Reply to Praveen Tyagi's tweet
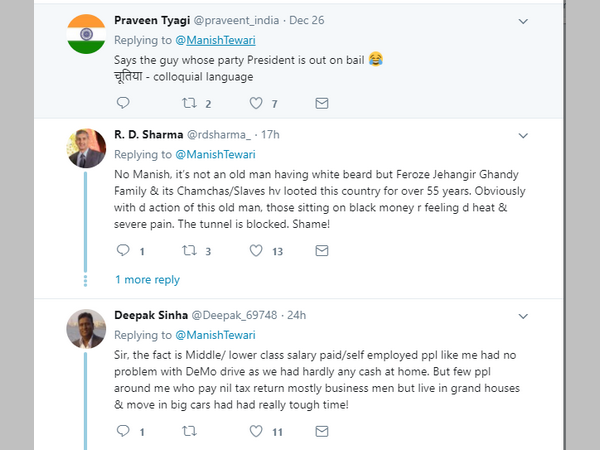The height and width of the screenshot is (450, 600). (123, 103)
